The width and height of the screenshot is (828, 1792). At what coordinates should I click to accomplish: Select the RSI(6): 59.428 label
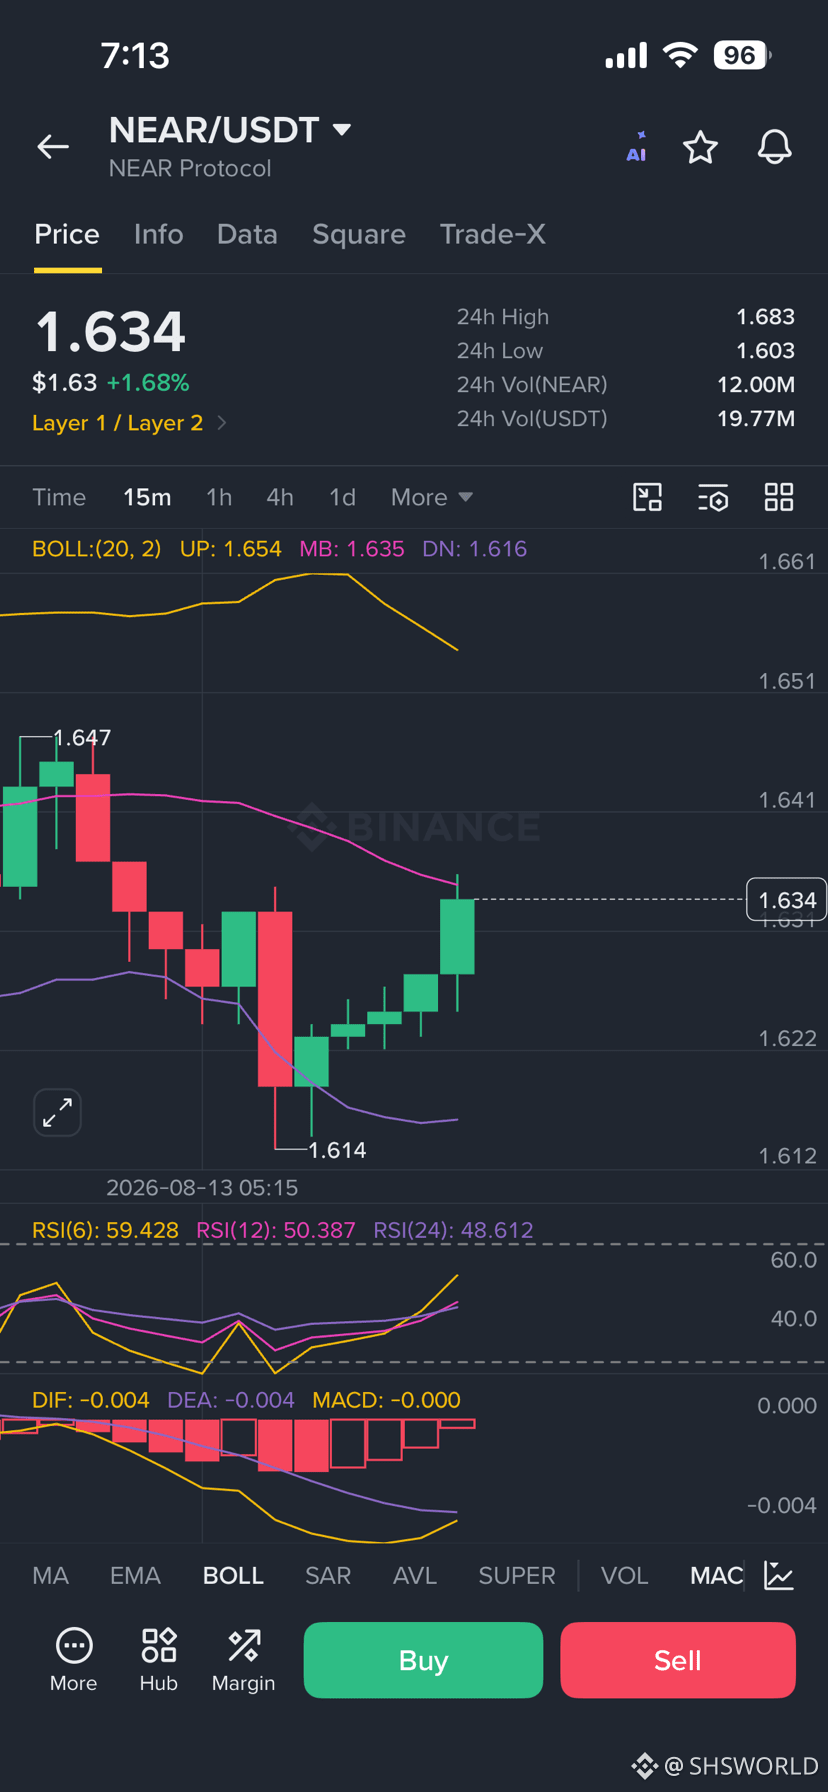(105, 1230)
